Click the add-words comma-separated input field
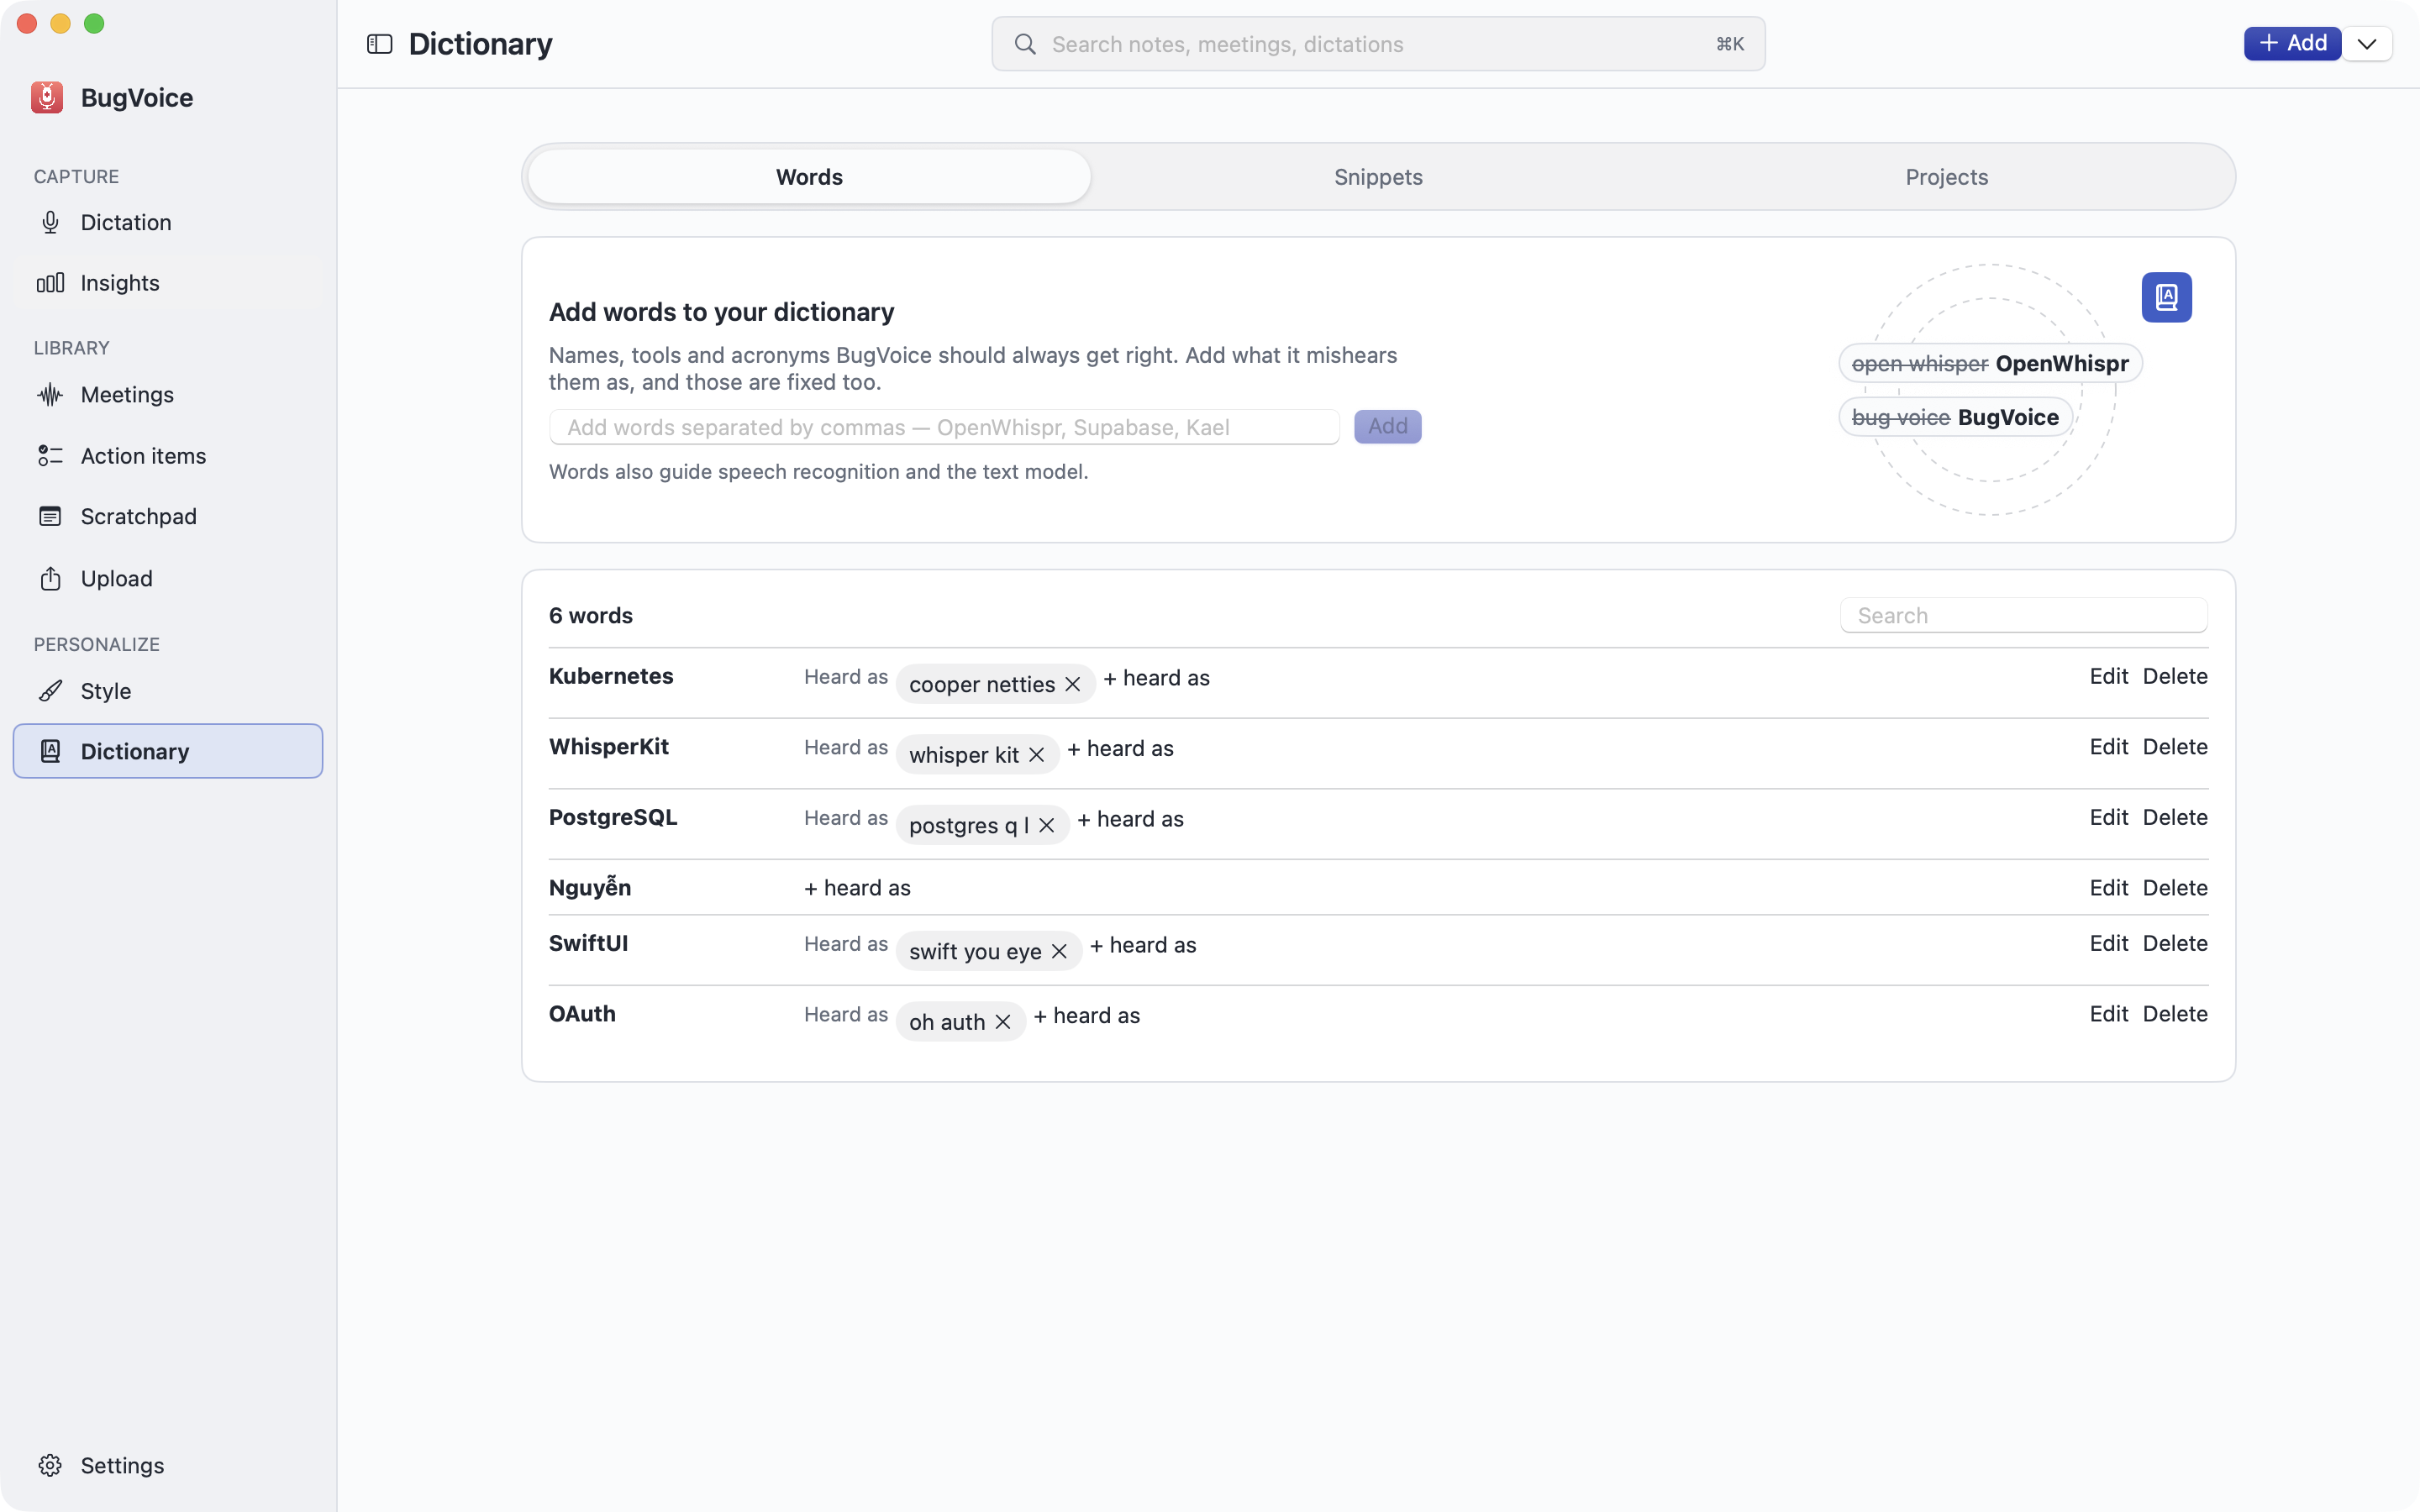 944,427
